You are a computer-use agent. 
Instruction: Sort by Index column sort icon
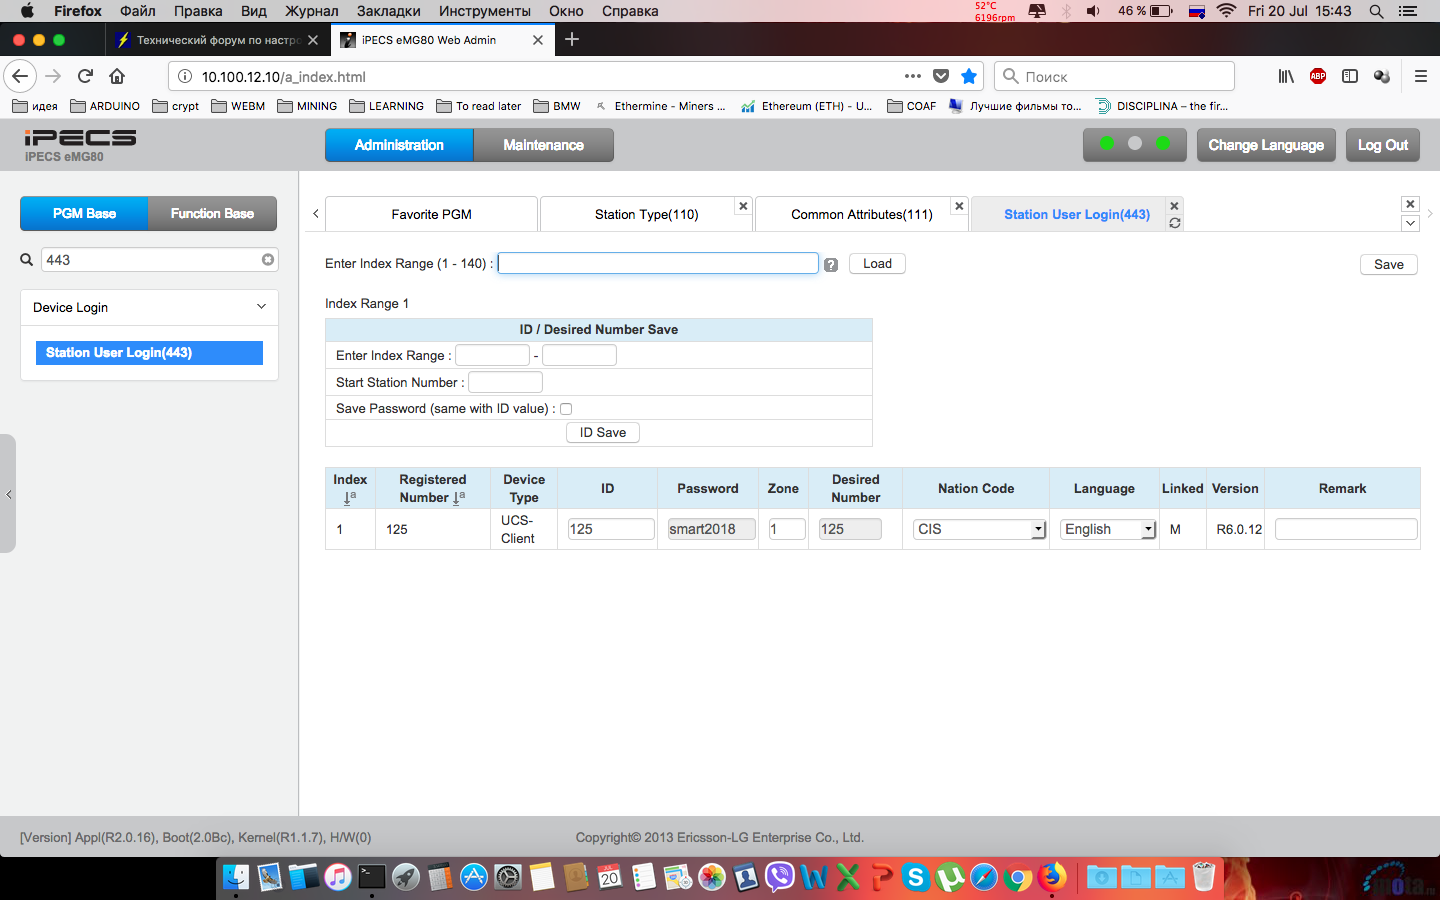(349, 498)
